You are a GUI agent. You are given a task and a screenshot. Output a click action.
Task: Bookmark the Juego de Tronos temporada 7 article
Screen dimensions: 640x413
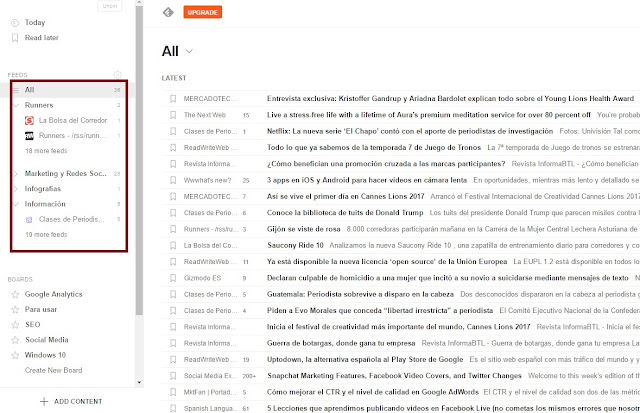coord(173,148)
